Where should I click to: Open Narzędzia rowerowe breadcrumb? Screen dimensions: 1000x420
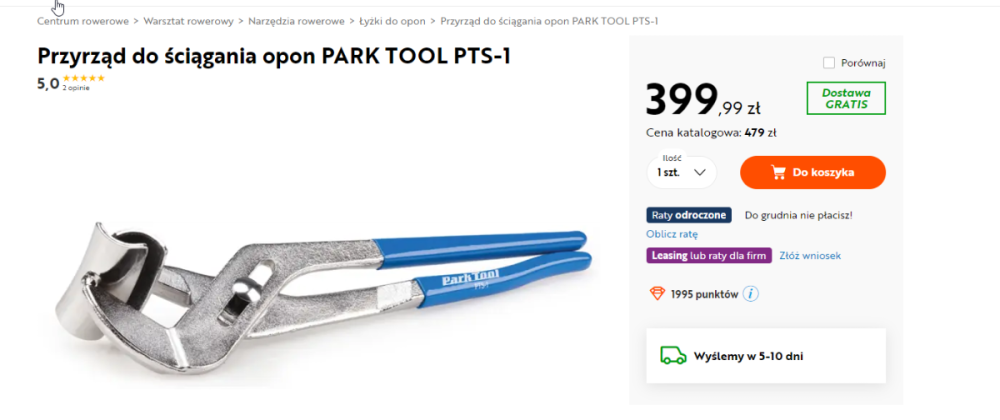299,21
